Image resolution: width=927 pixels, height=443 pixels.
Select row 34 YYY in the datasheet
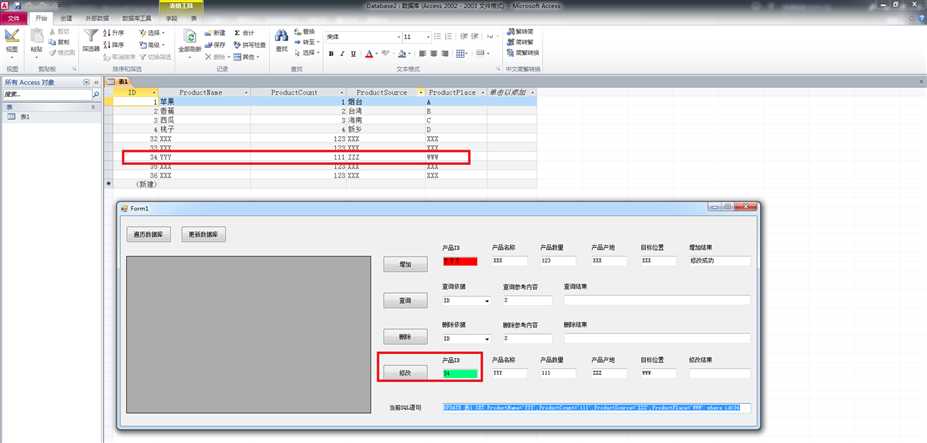pos(296,157)
